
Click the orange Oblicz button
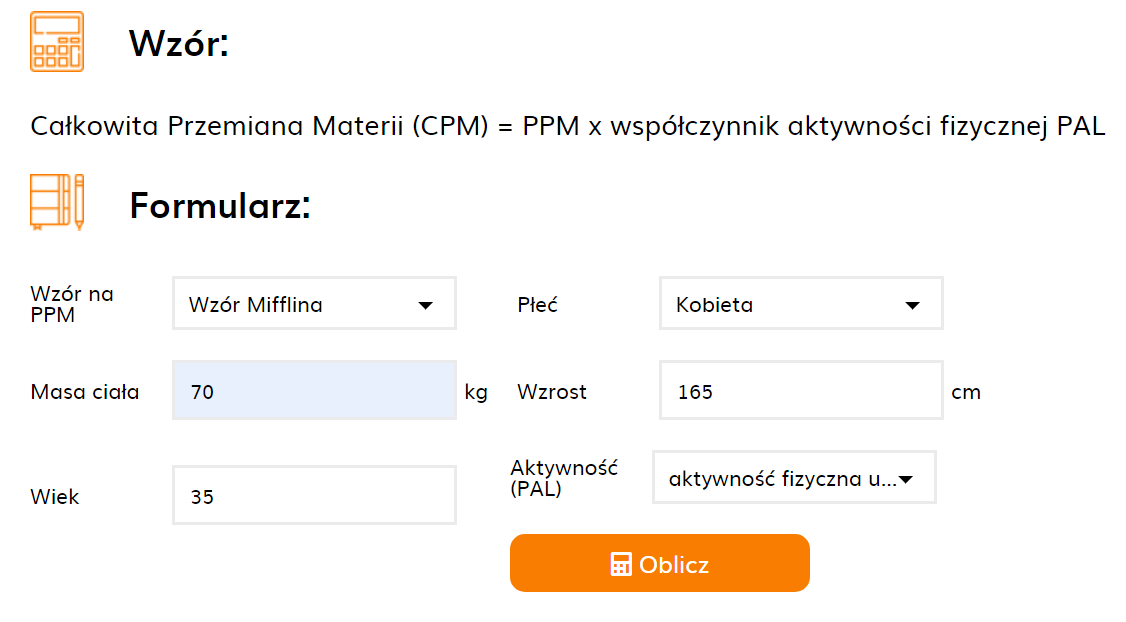659,563
